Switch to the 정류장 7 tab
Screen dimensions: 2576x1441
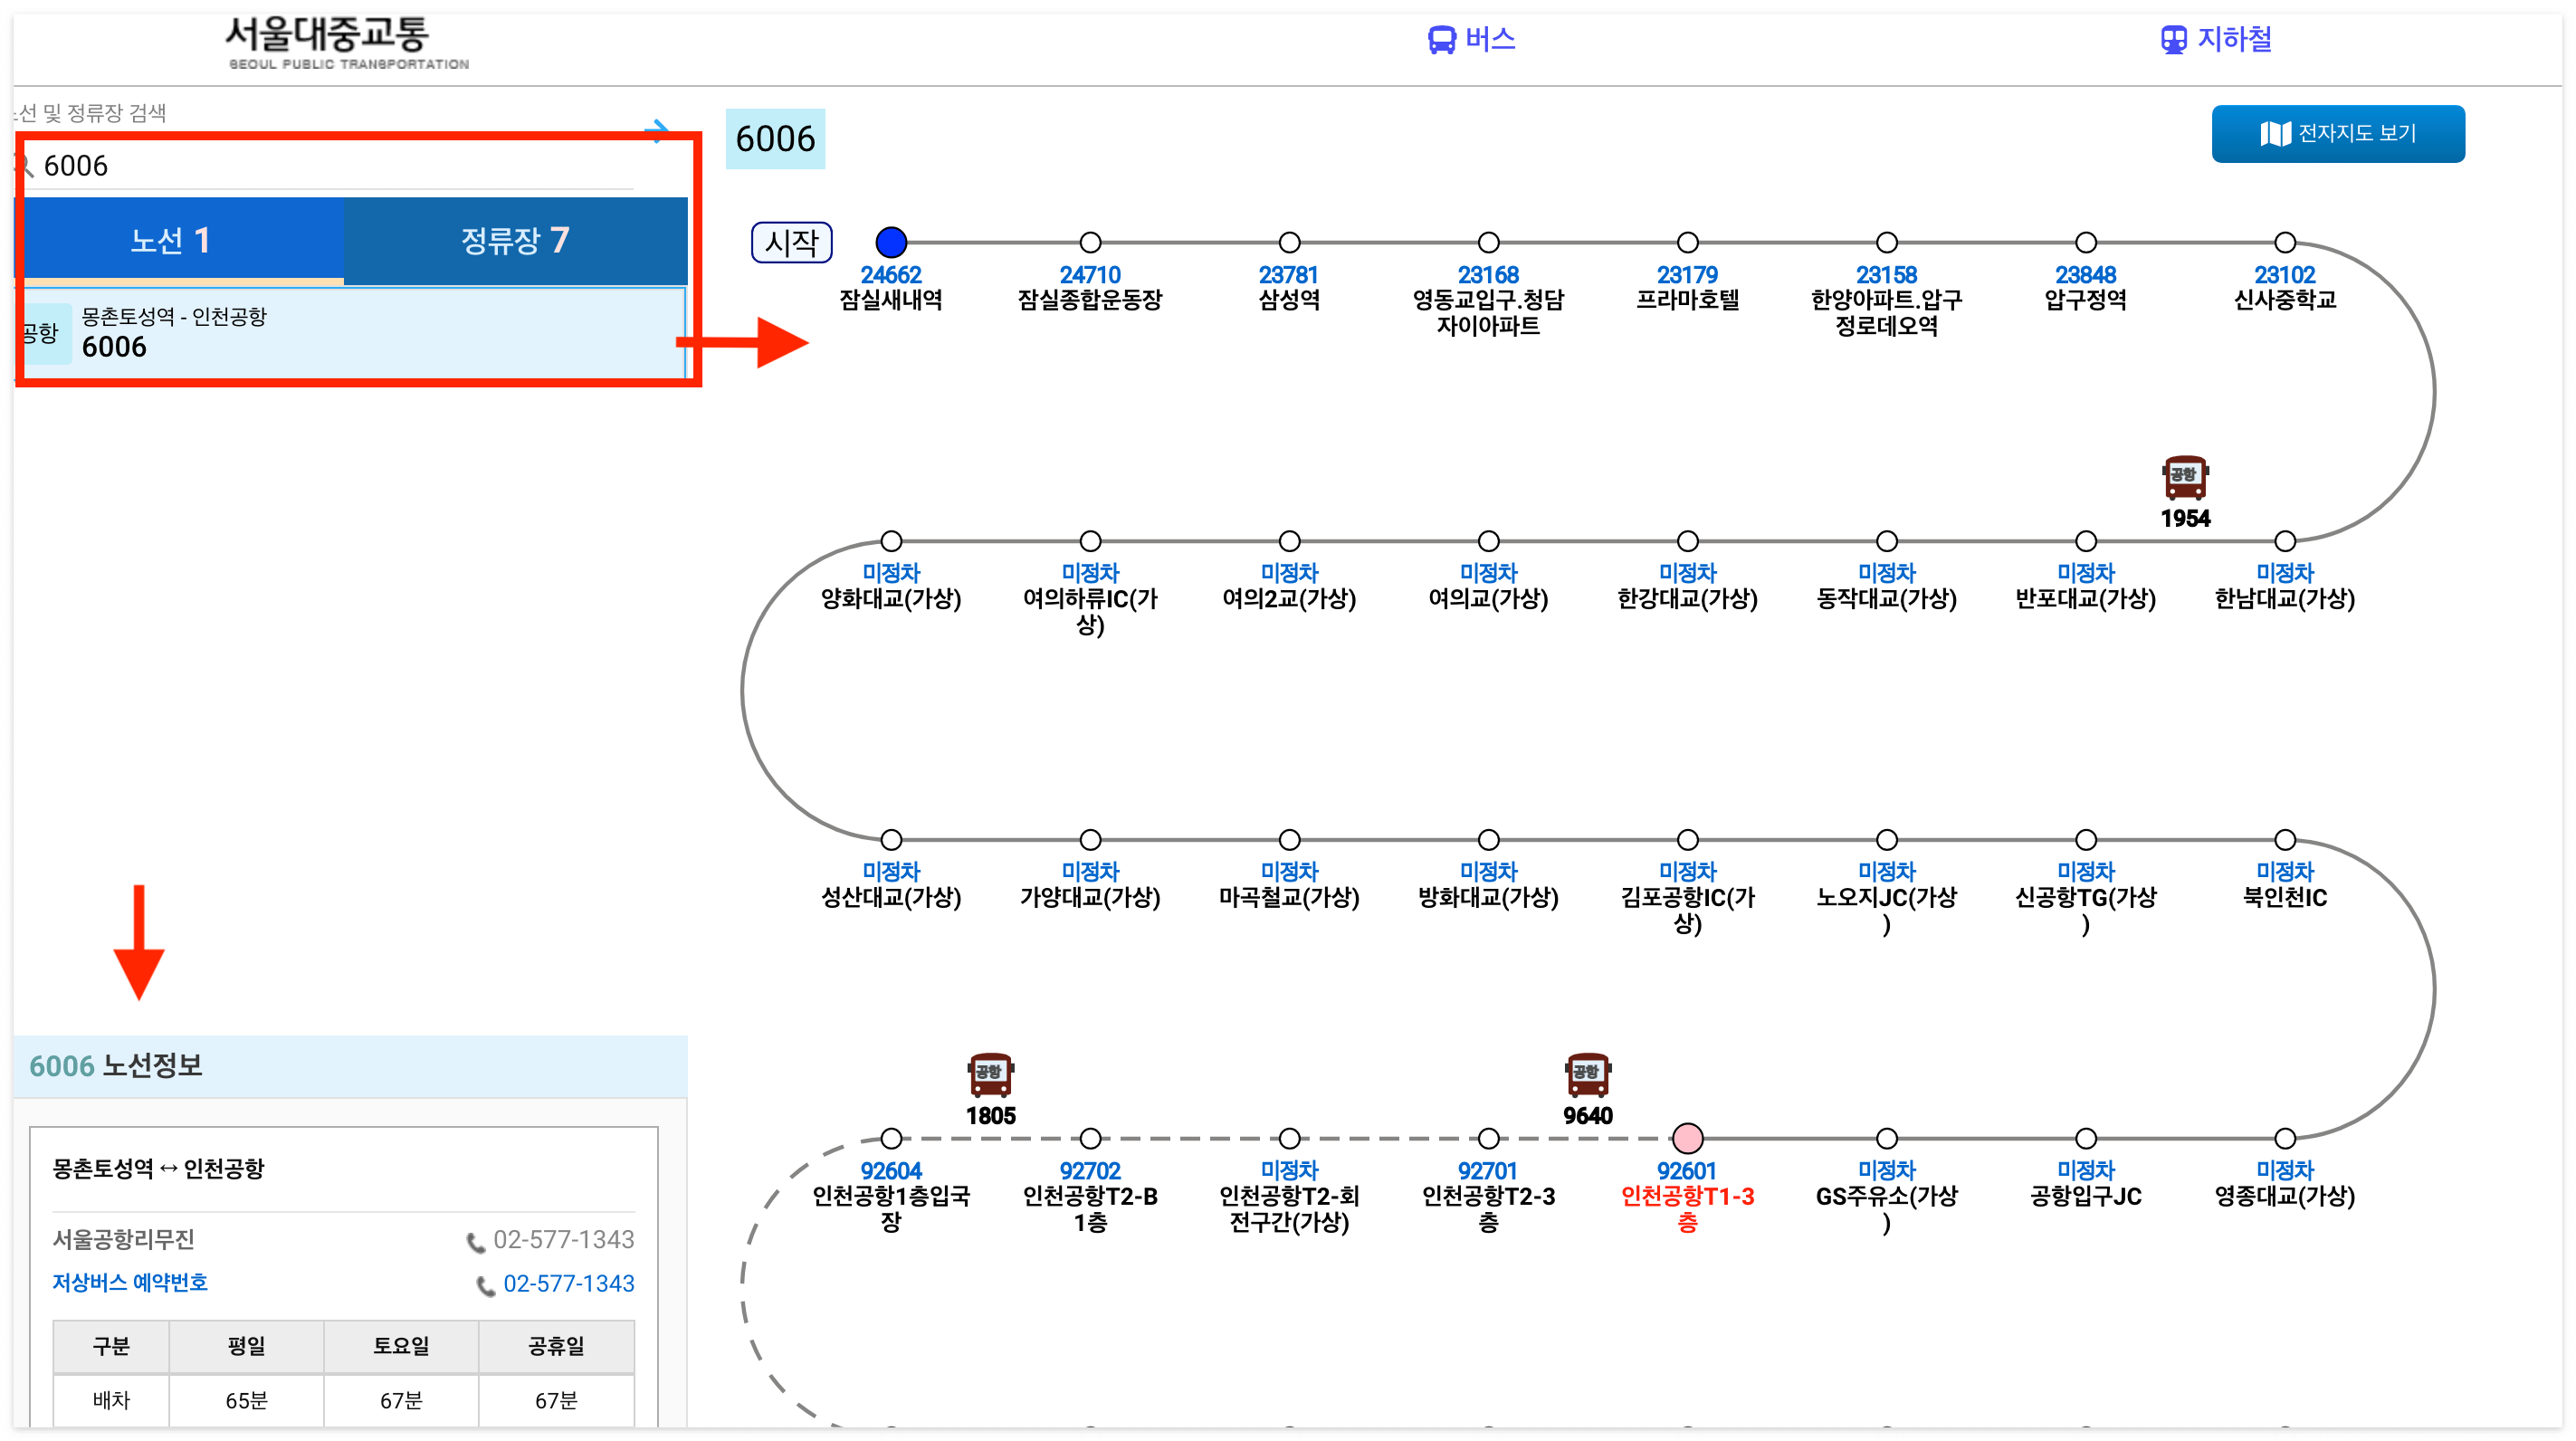(x=515, y=240)
